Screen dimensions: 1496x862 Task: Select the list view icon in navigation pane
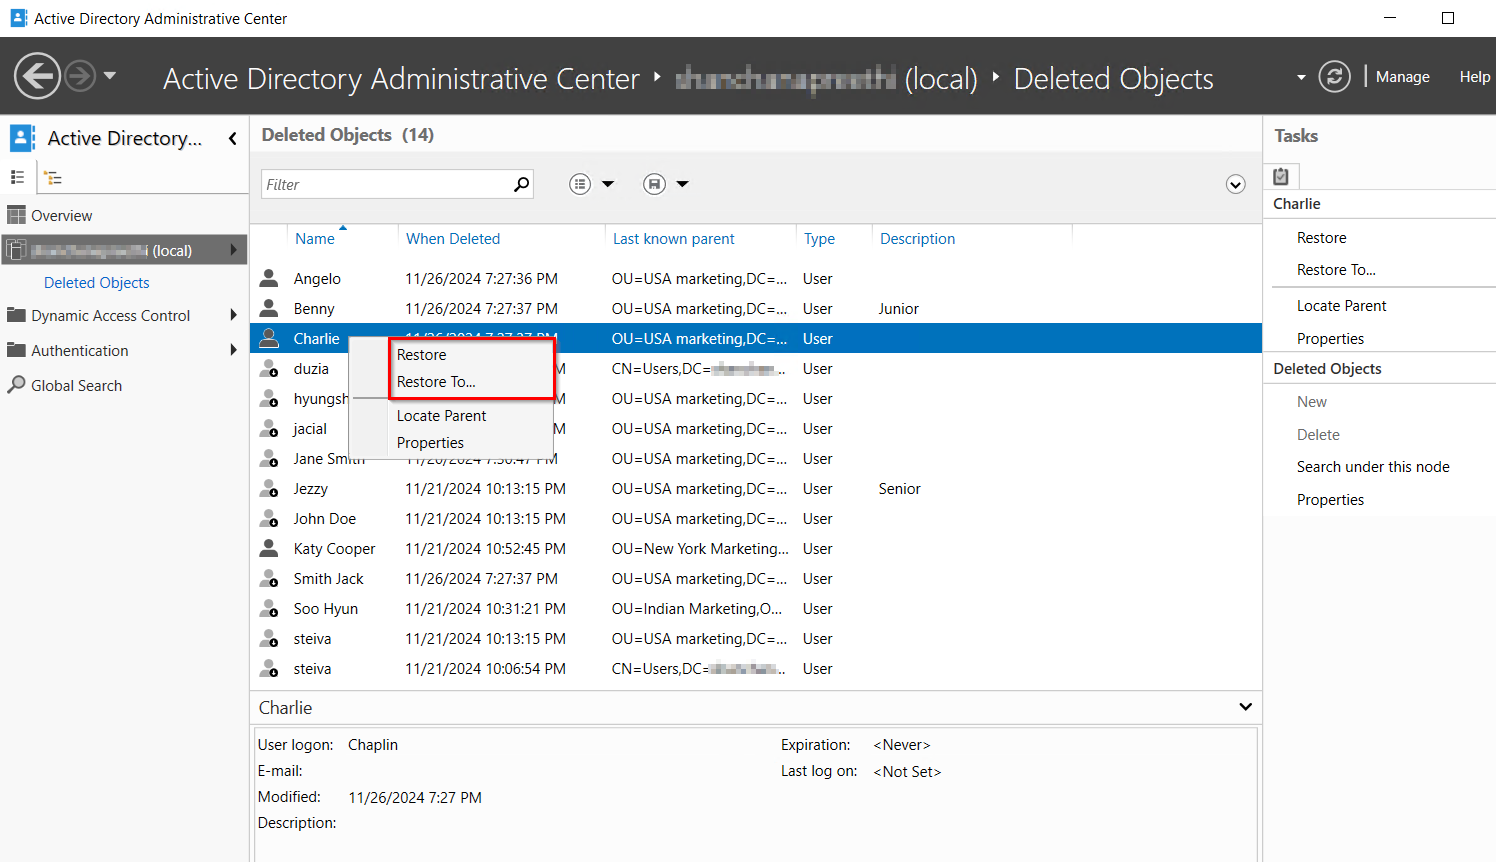(x=17, y=177)
